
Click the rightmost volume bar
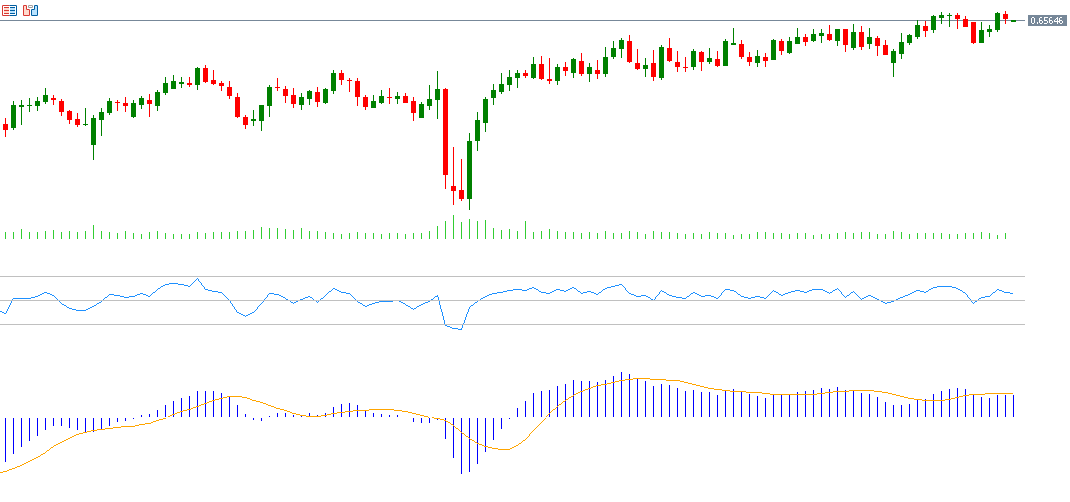[1005, 236]
